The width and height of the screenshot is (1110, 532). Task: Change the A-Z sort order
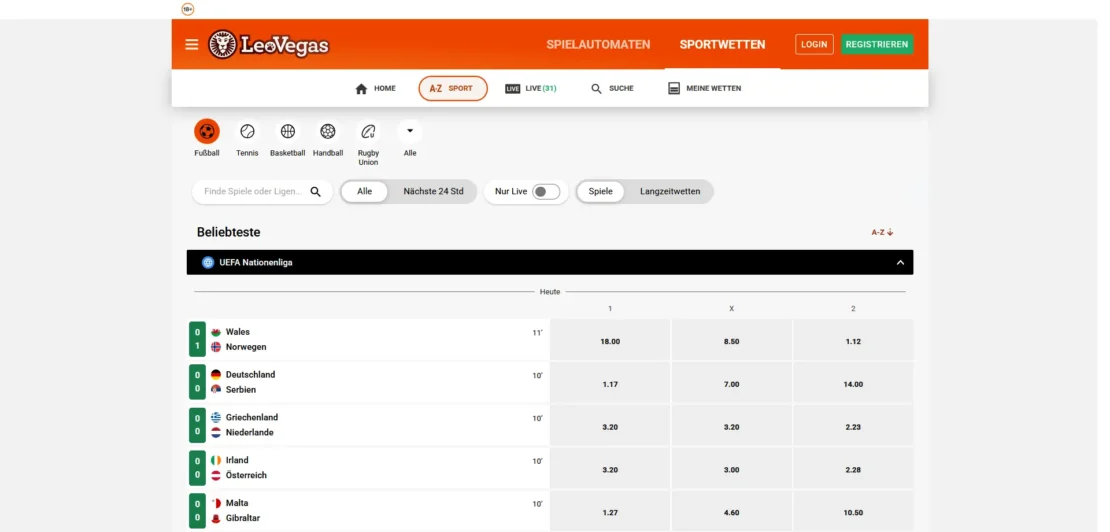[x=882, y=232]
